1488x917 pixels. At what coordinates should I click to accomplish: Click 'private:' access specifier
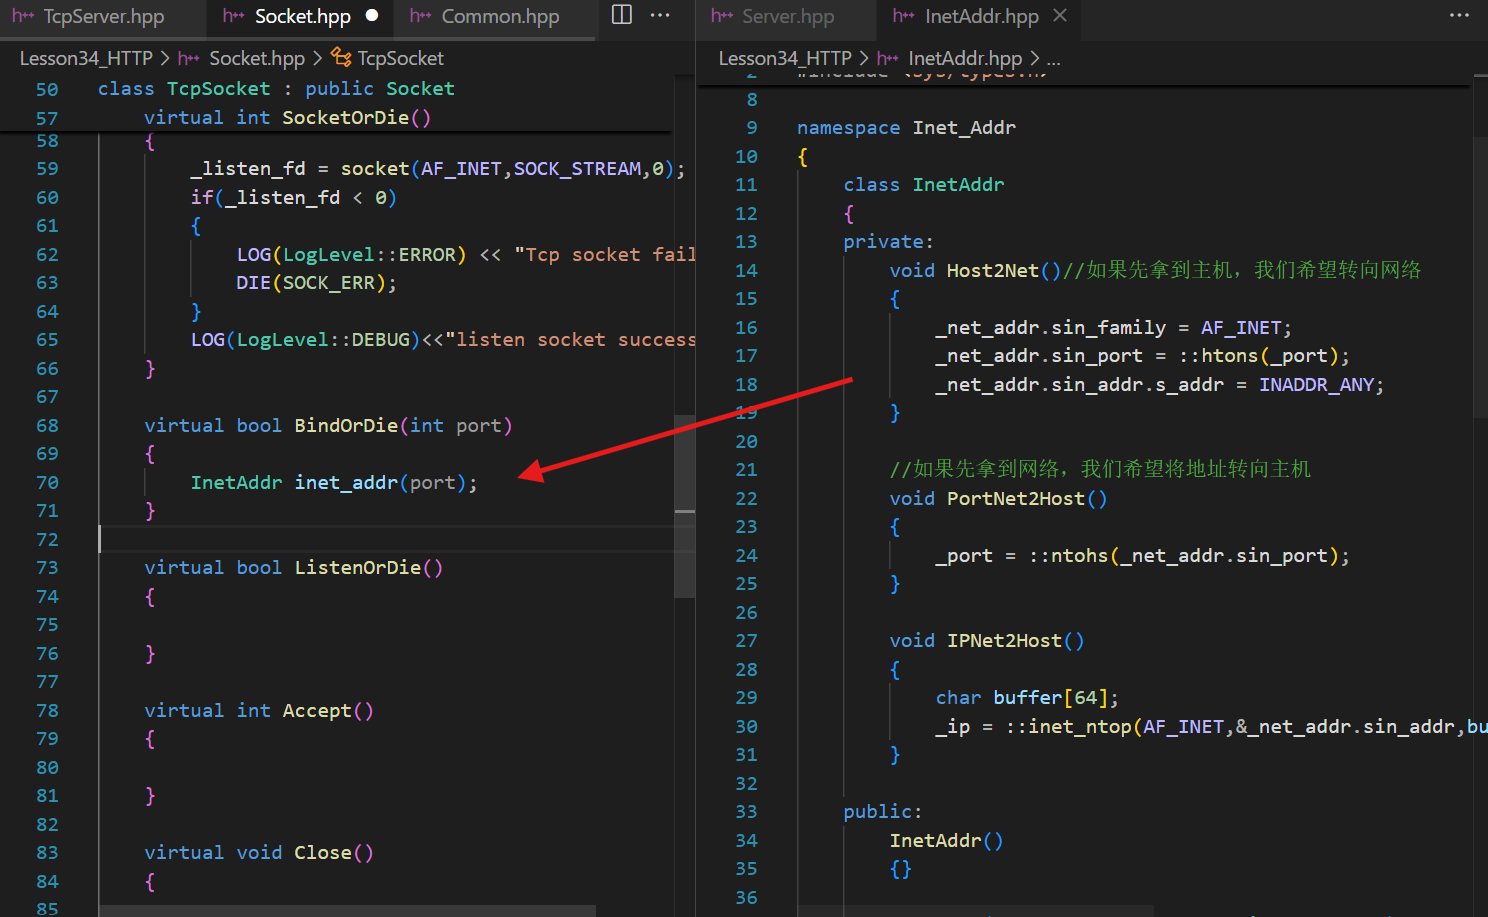(x=888, y=242)
